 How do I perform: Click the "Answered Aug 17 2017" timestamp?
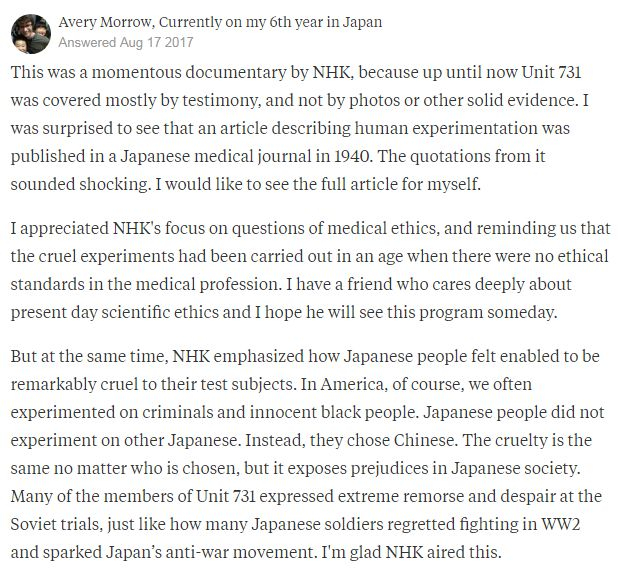[126, 43]
